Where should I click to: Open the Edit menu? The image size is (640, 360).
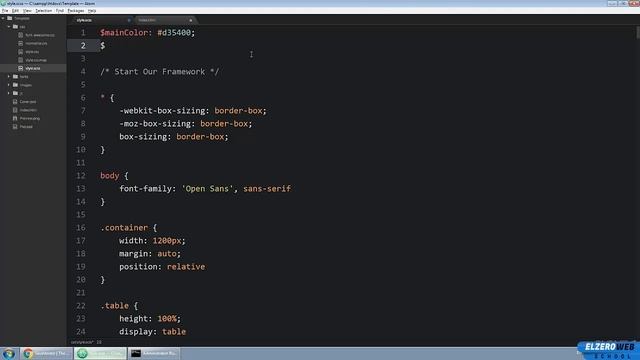pos(15,11)
